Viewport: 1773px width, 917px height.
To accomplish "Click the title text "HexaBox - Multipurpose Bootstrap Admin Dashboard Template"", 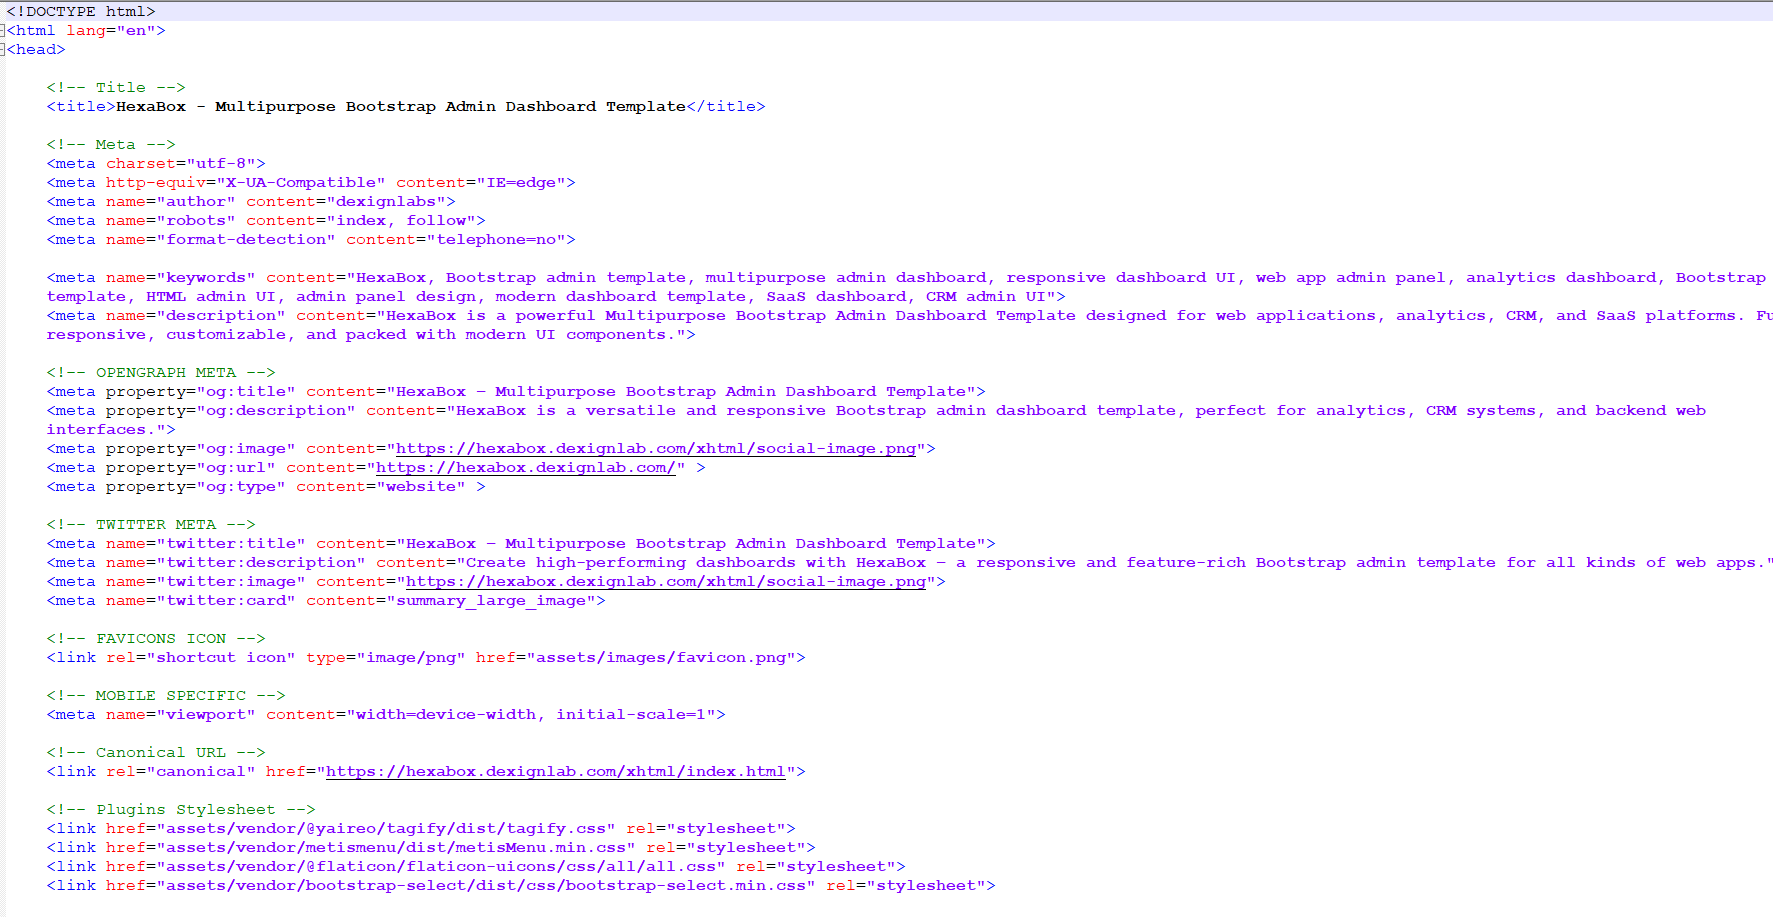I will 401,107.
